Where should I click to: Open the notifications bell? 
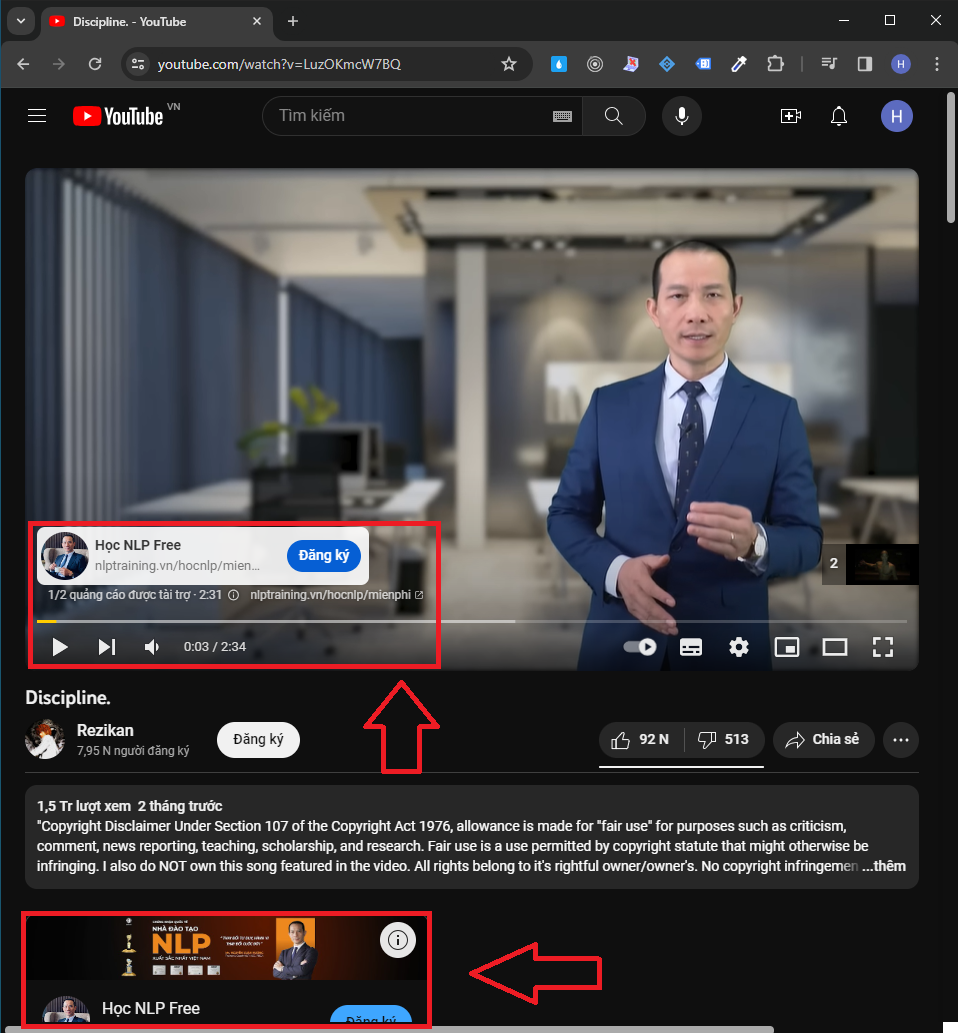(x=839, y=116)
